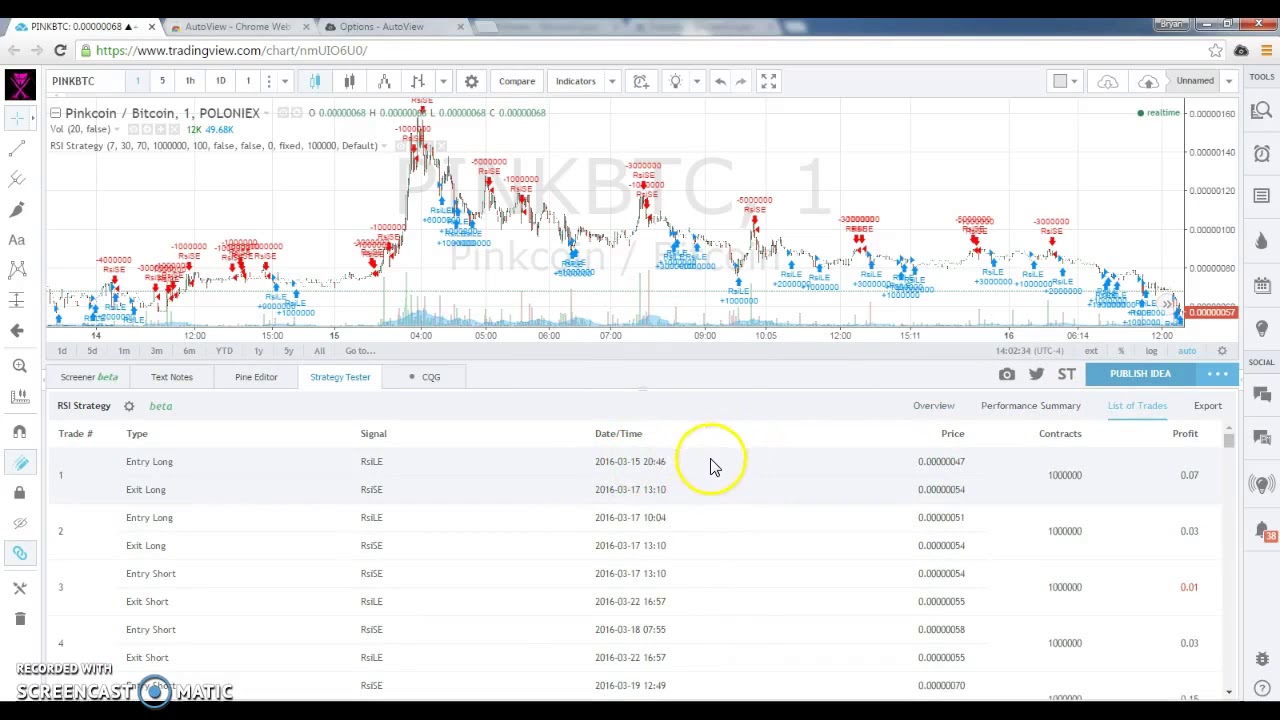The image size is (1280, 720).
Task: Expand the crosshair tool flyout arrow
Action: pos(33,119)
